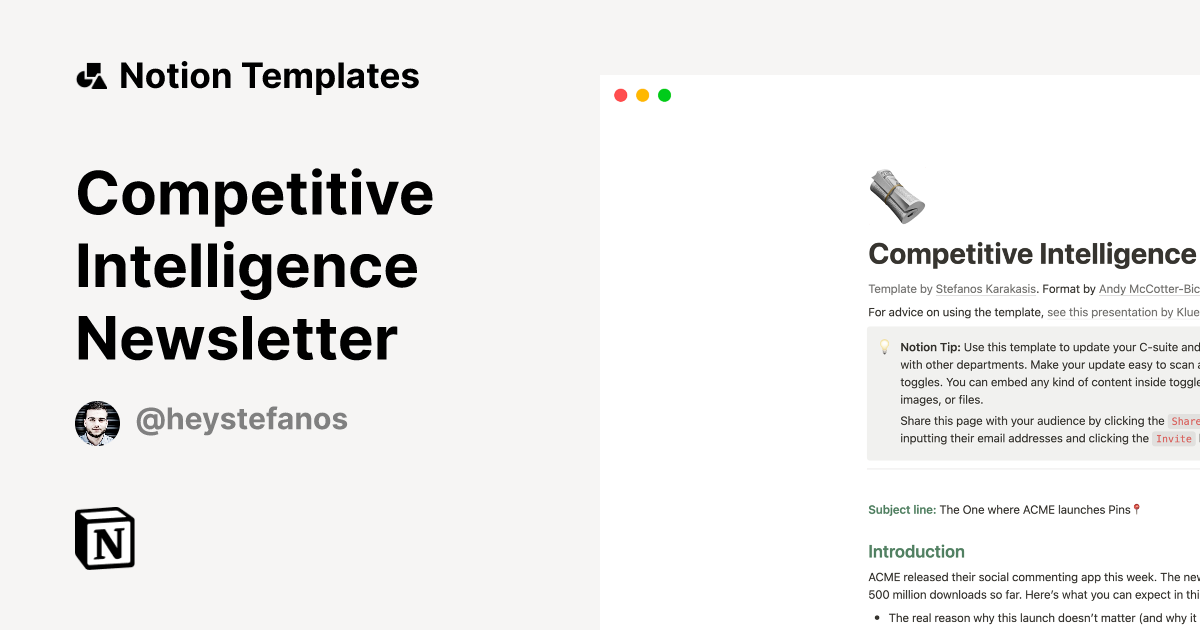Click the yellow traffic light window control
Viewport: 1200px width, 630px height.
642,94
